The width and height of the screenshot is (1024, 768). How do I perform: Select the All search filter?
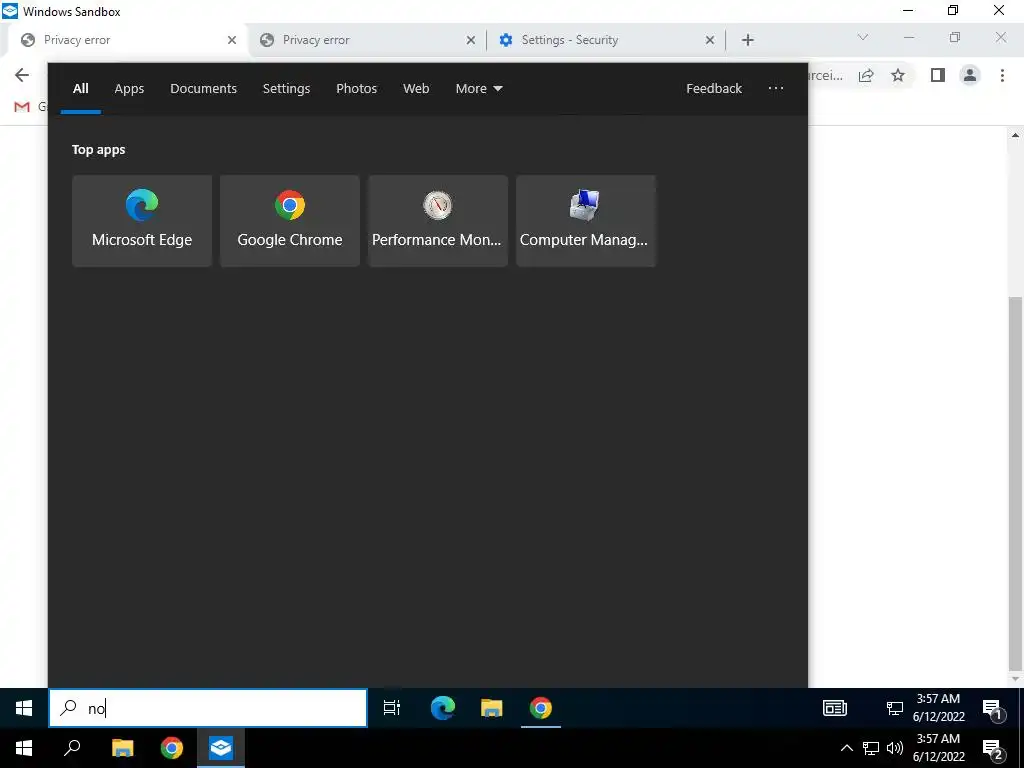[80, 88]
